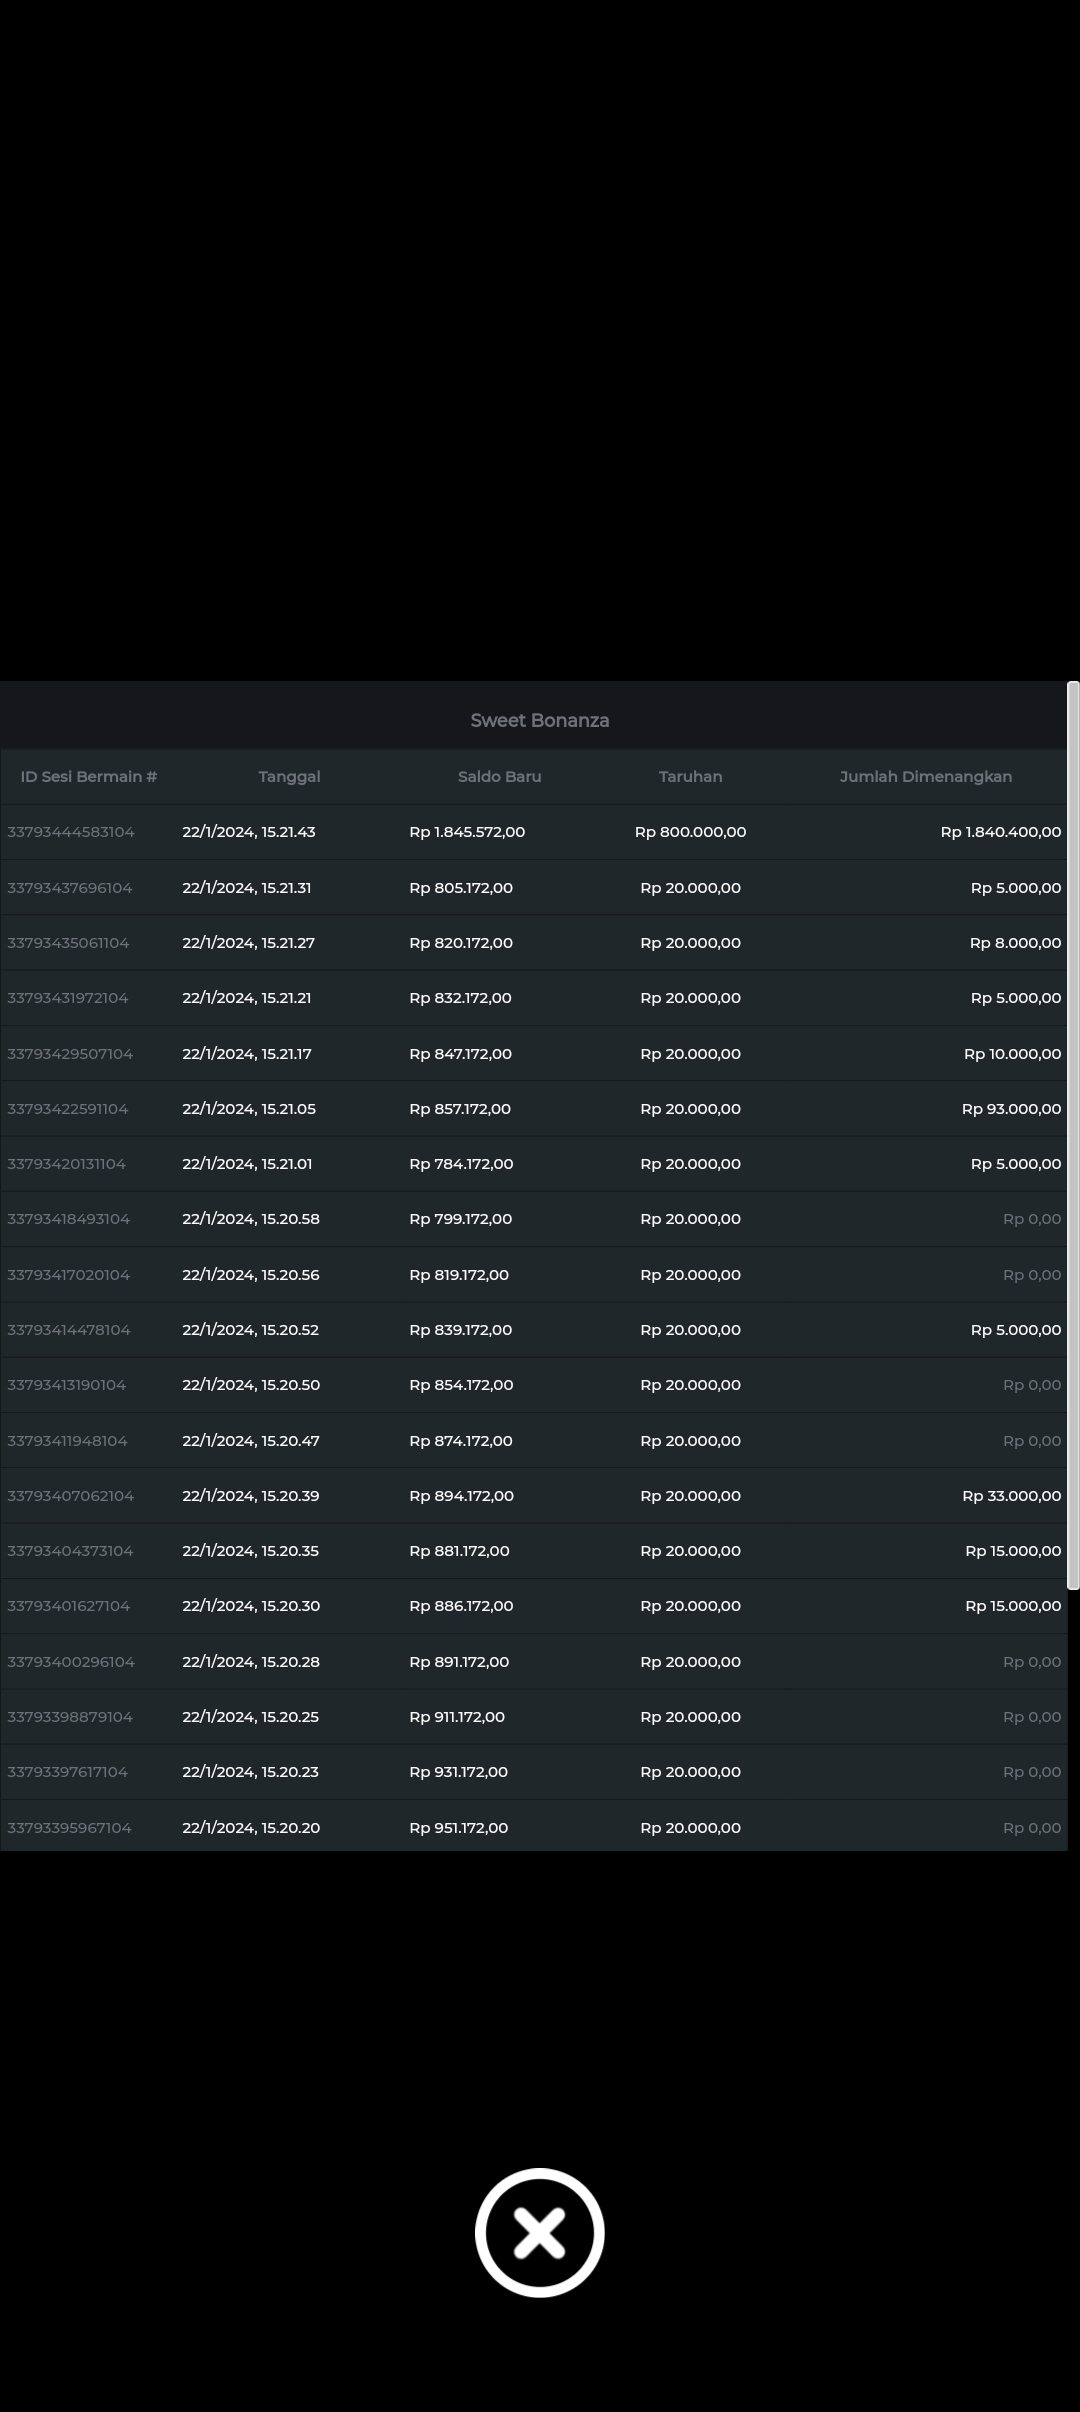Click the Taruhan column header
The width and height of the screenshot is (1080, 2412).
(x=690, y=777)
